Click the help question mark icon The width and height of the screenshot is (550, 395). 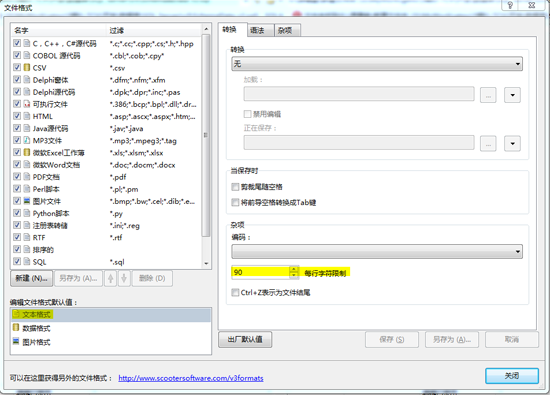510,5
